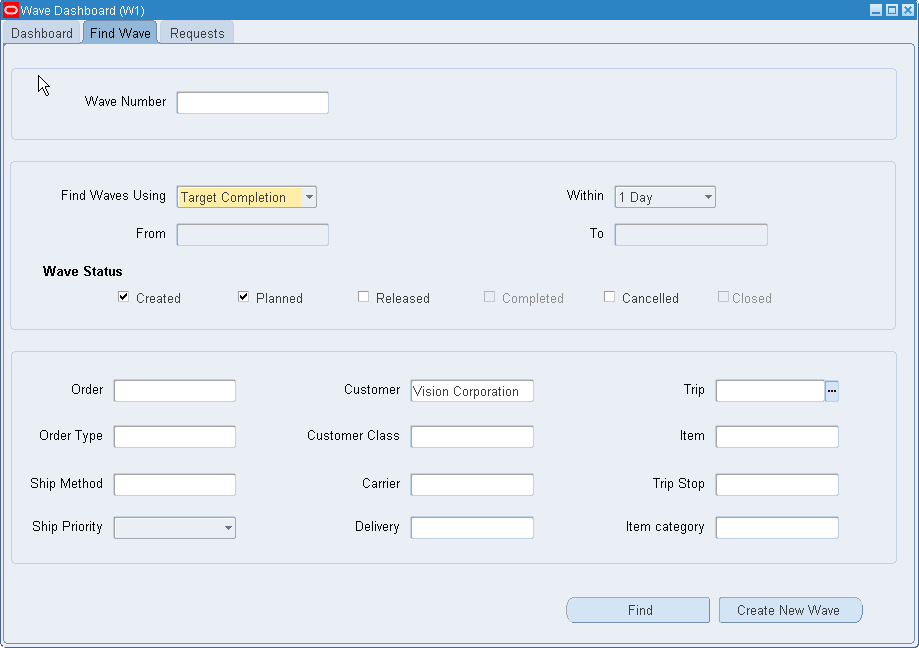
Task: Focus the Wave Number field
Action: pos(253,103)
